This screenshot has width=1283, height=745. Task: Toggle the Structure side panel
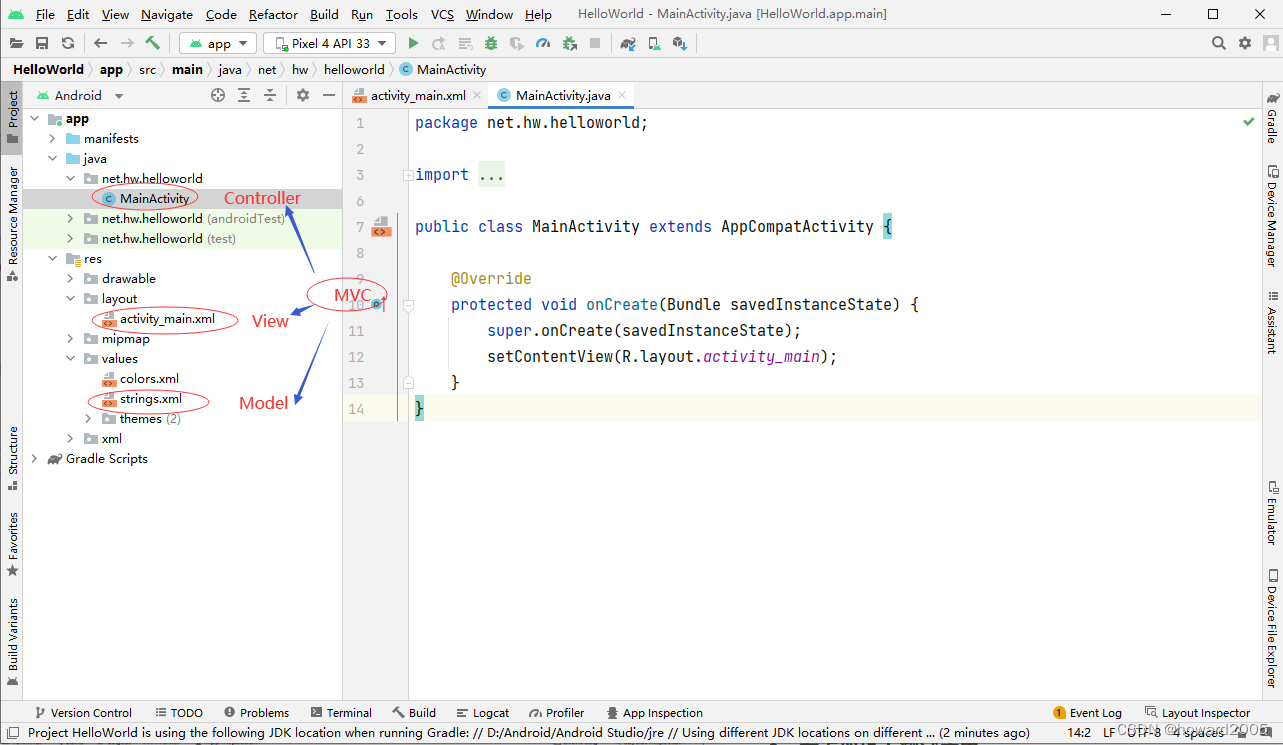pyautogui.click(x=12, y=457)
